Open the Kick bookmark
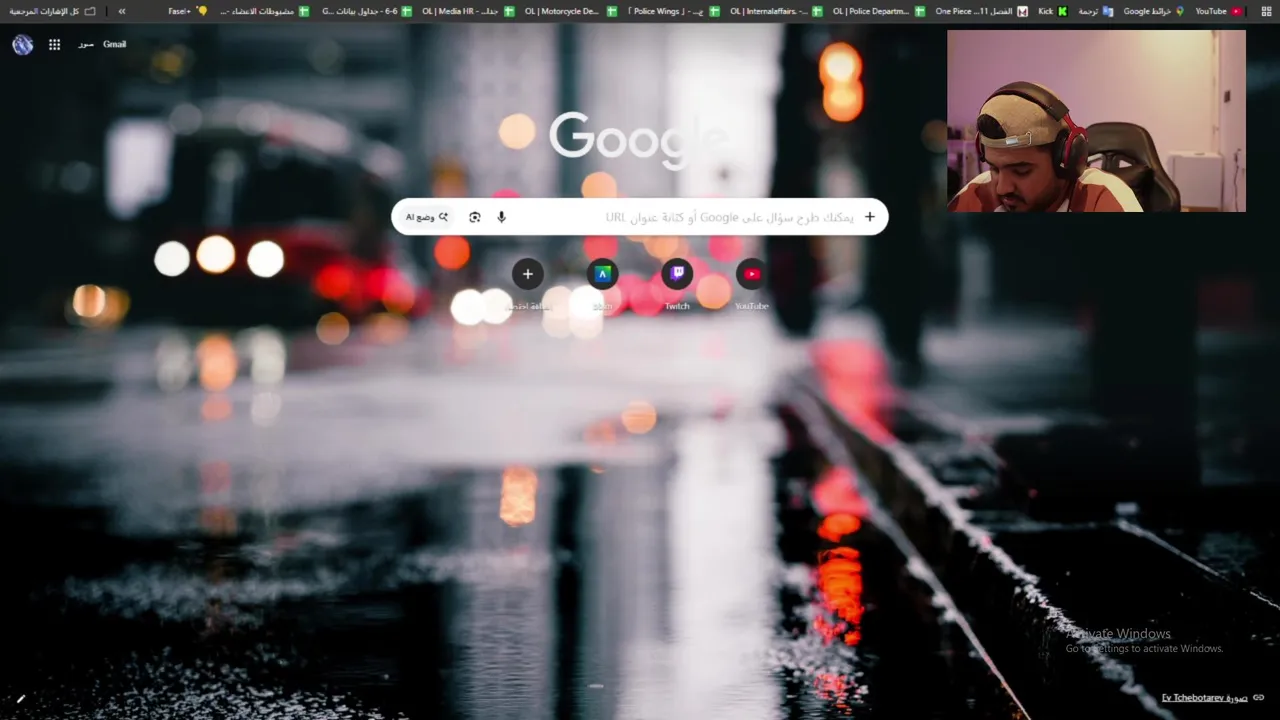This screenshot has width=1280, height=720. 1052,11
